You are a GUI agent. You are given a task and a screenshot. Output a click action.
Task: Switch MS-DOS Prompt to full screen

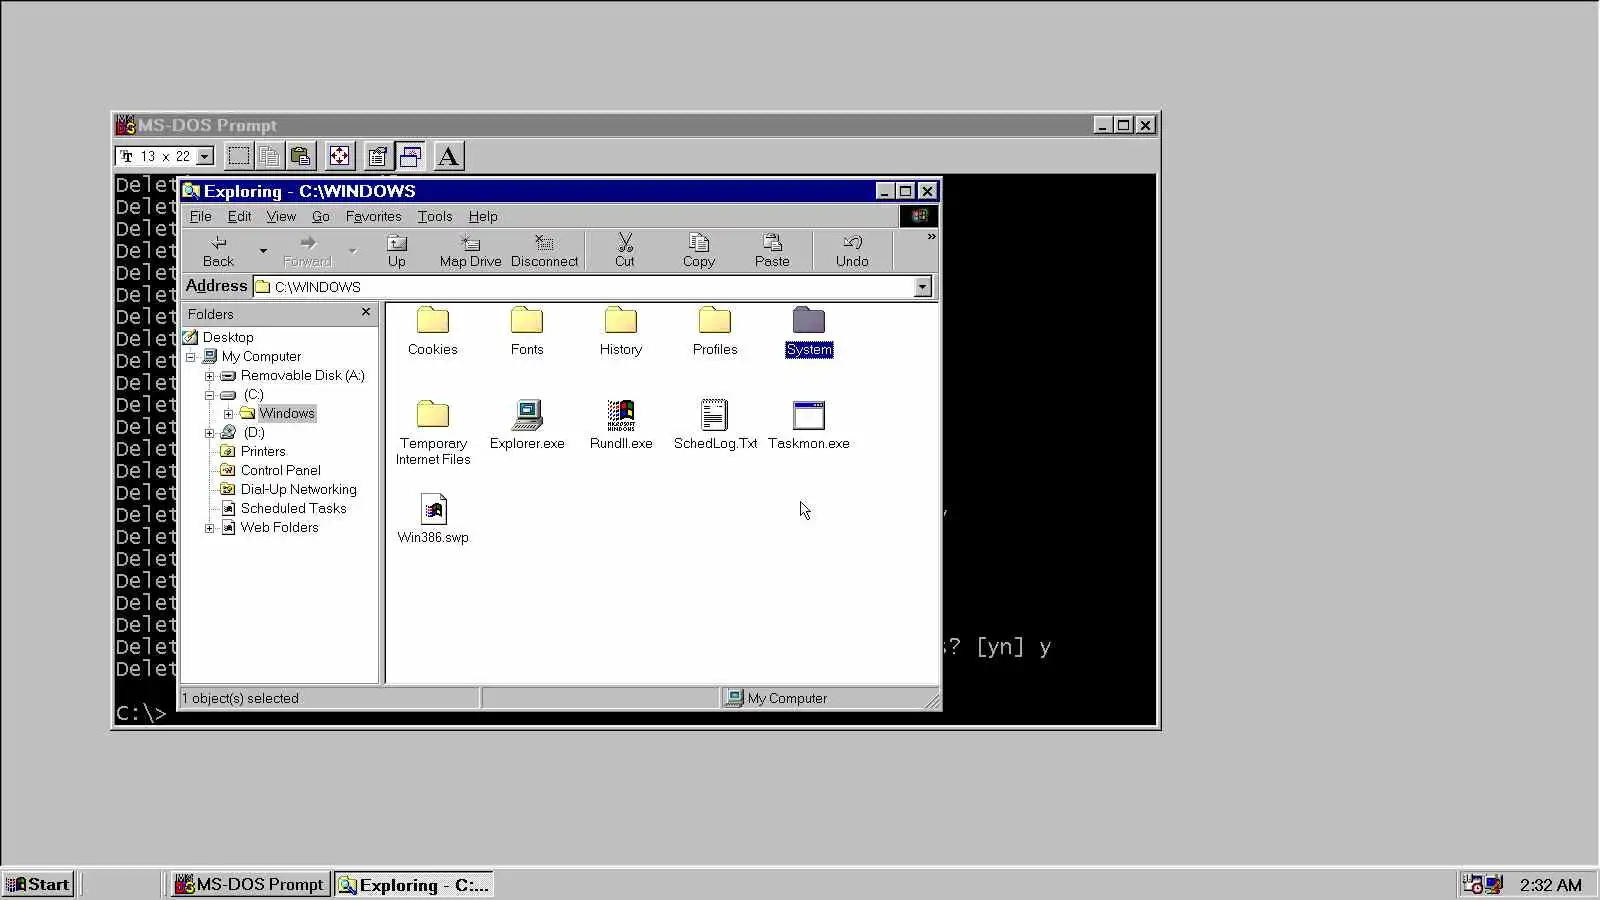tap(340, 156)
